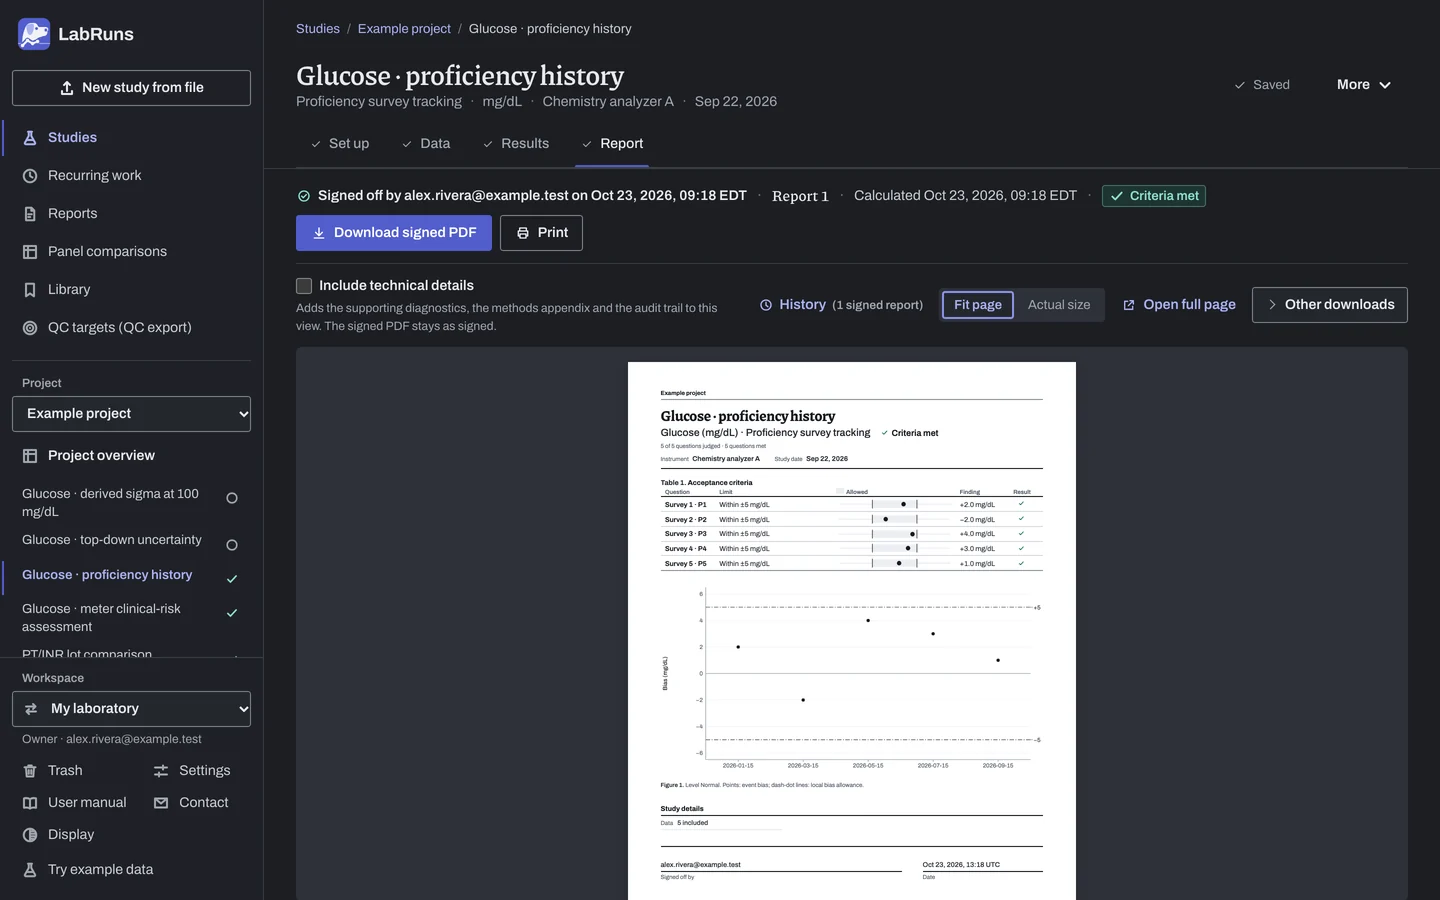Open Panel comparisons table icon
Screen dimensions: 1440x900
pyautogui.click(x=30, y=252)
